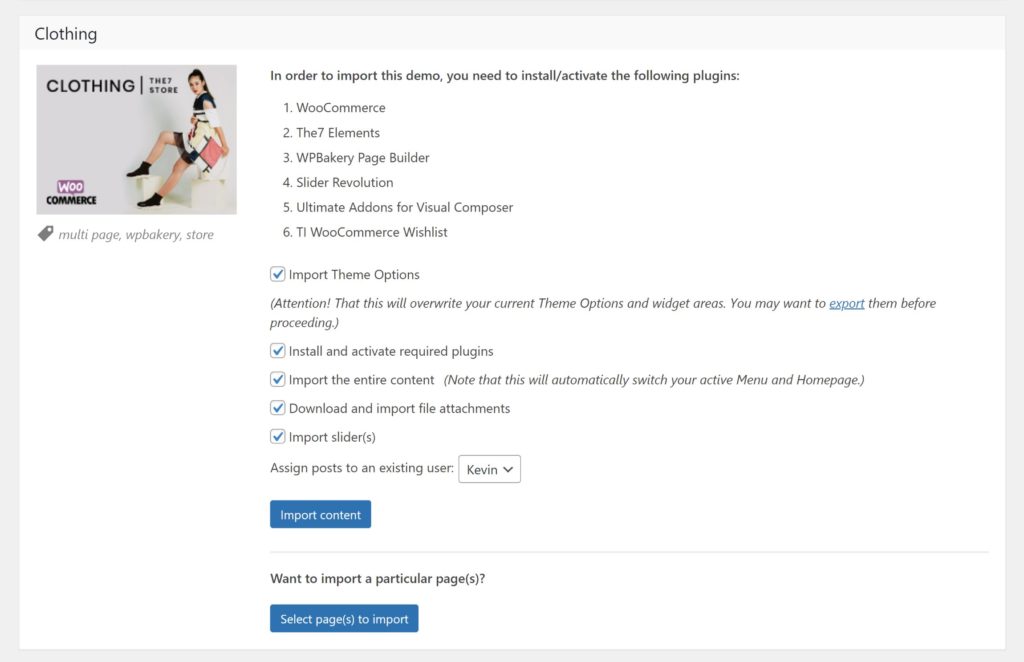
Task: Click the Woo Commerce logo on thumbnail
Action: click(x=71, y=193)
